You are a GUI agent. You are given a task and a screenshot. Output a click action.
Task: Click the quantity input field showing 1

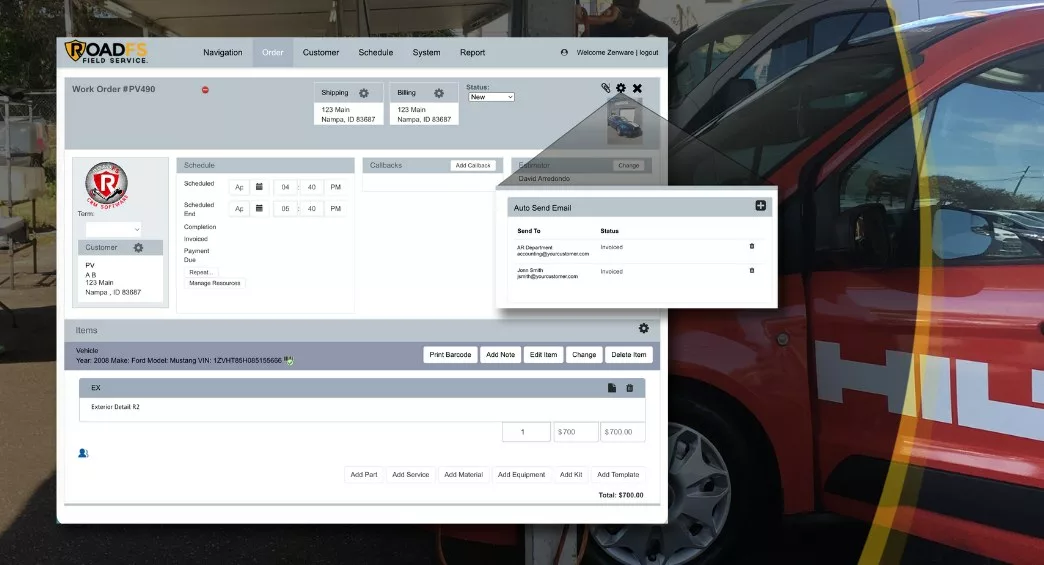[526, 432]
